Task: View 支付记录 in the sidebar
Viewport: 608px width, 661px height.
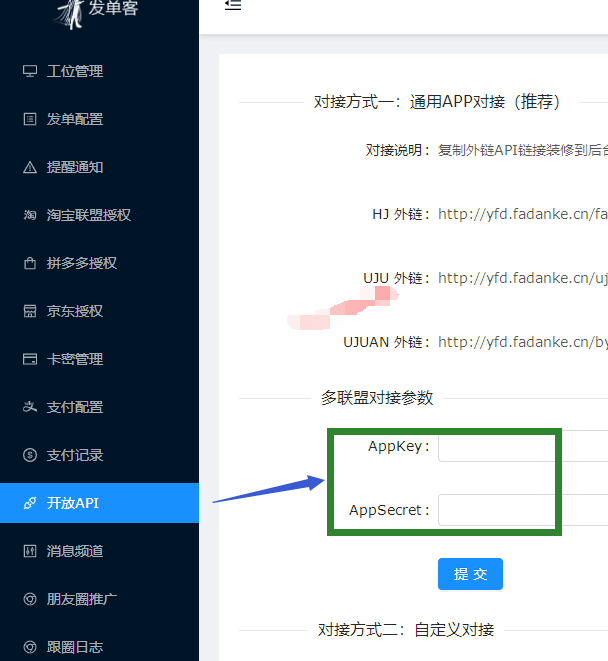Action: (x=100, y=455)
